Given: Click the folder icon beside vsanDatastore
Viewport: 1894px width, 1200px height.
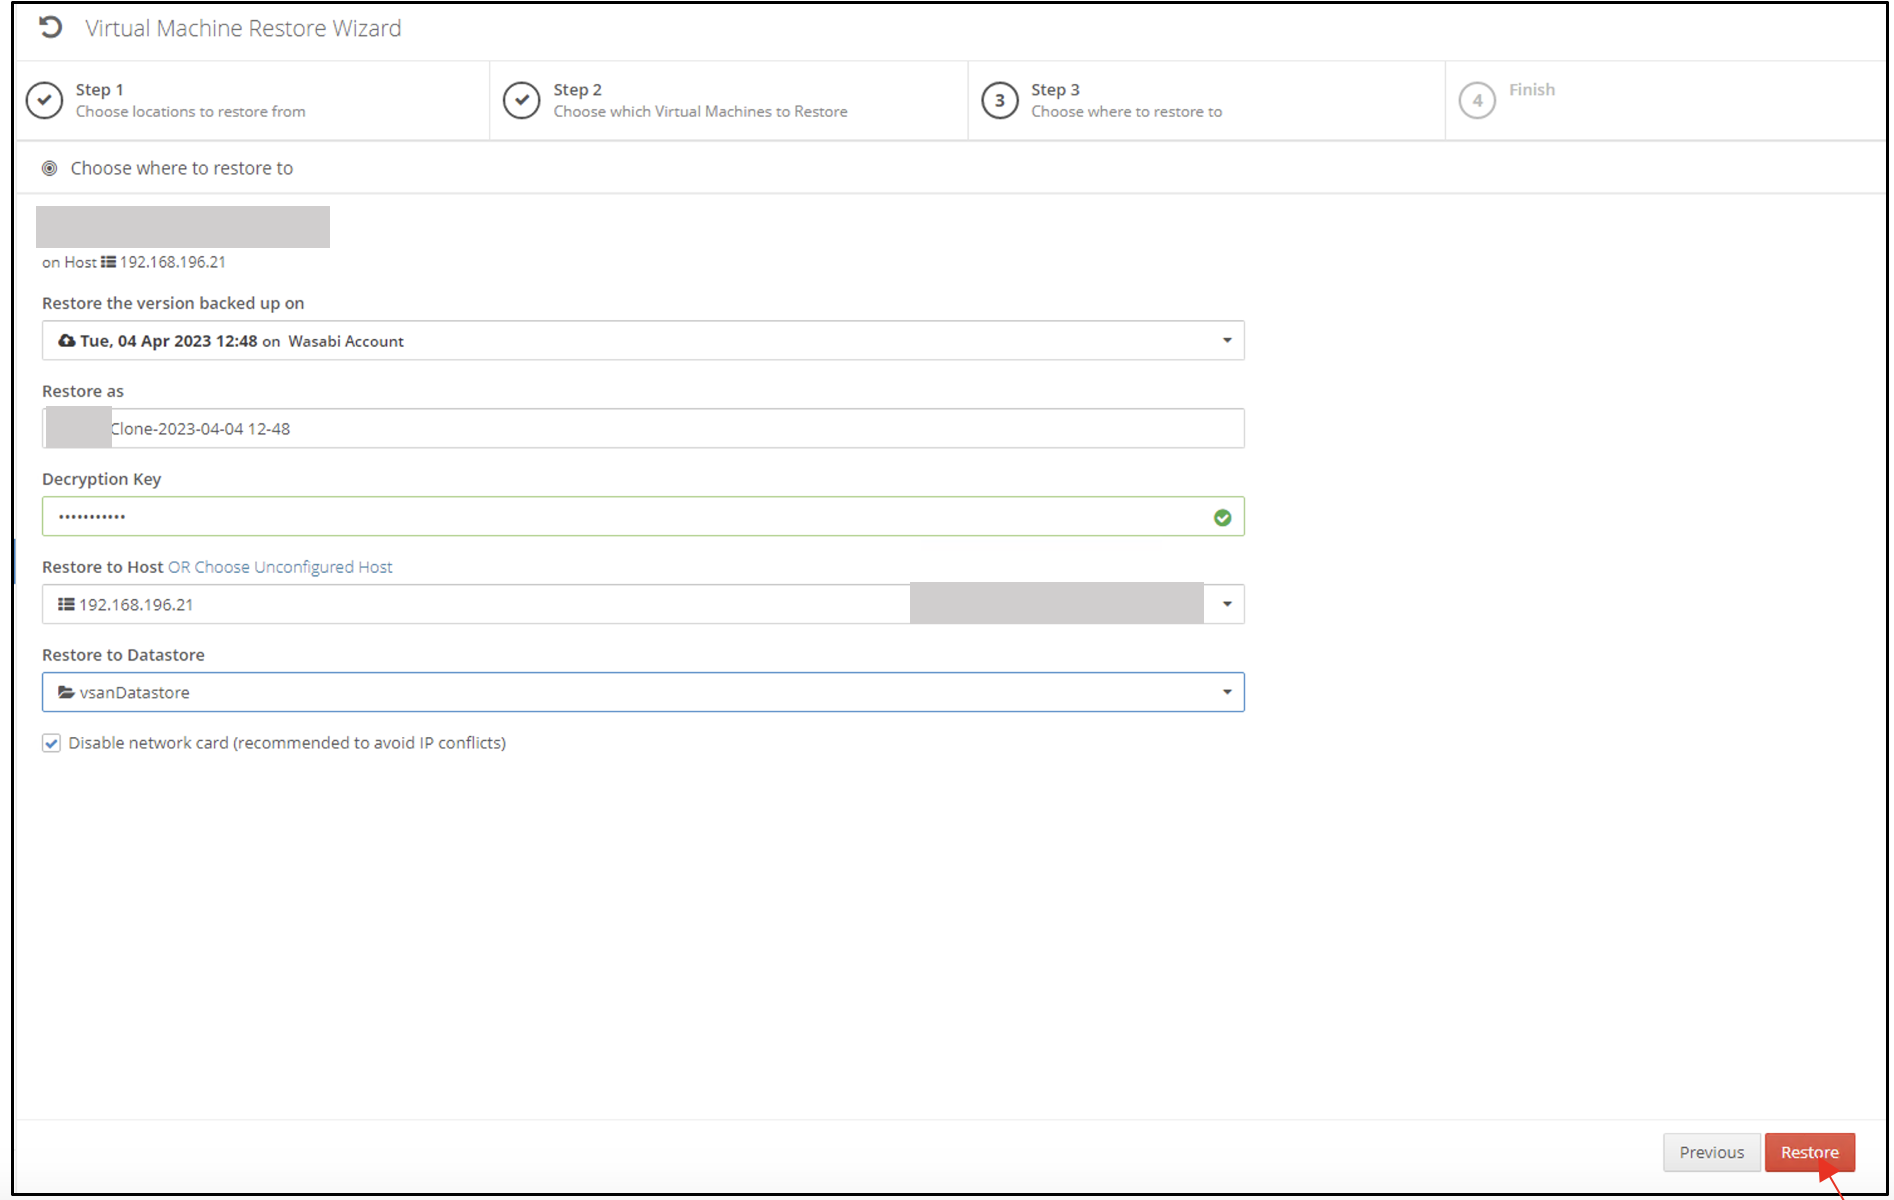Looking at the screenshot, I should [x=67, y=692].
